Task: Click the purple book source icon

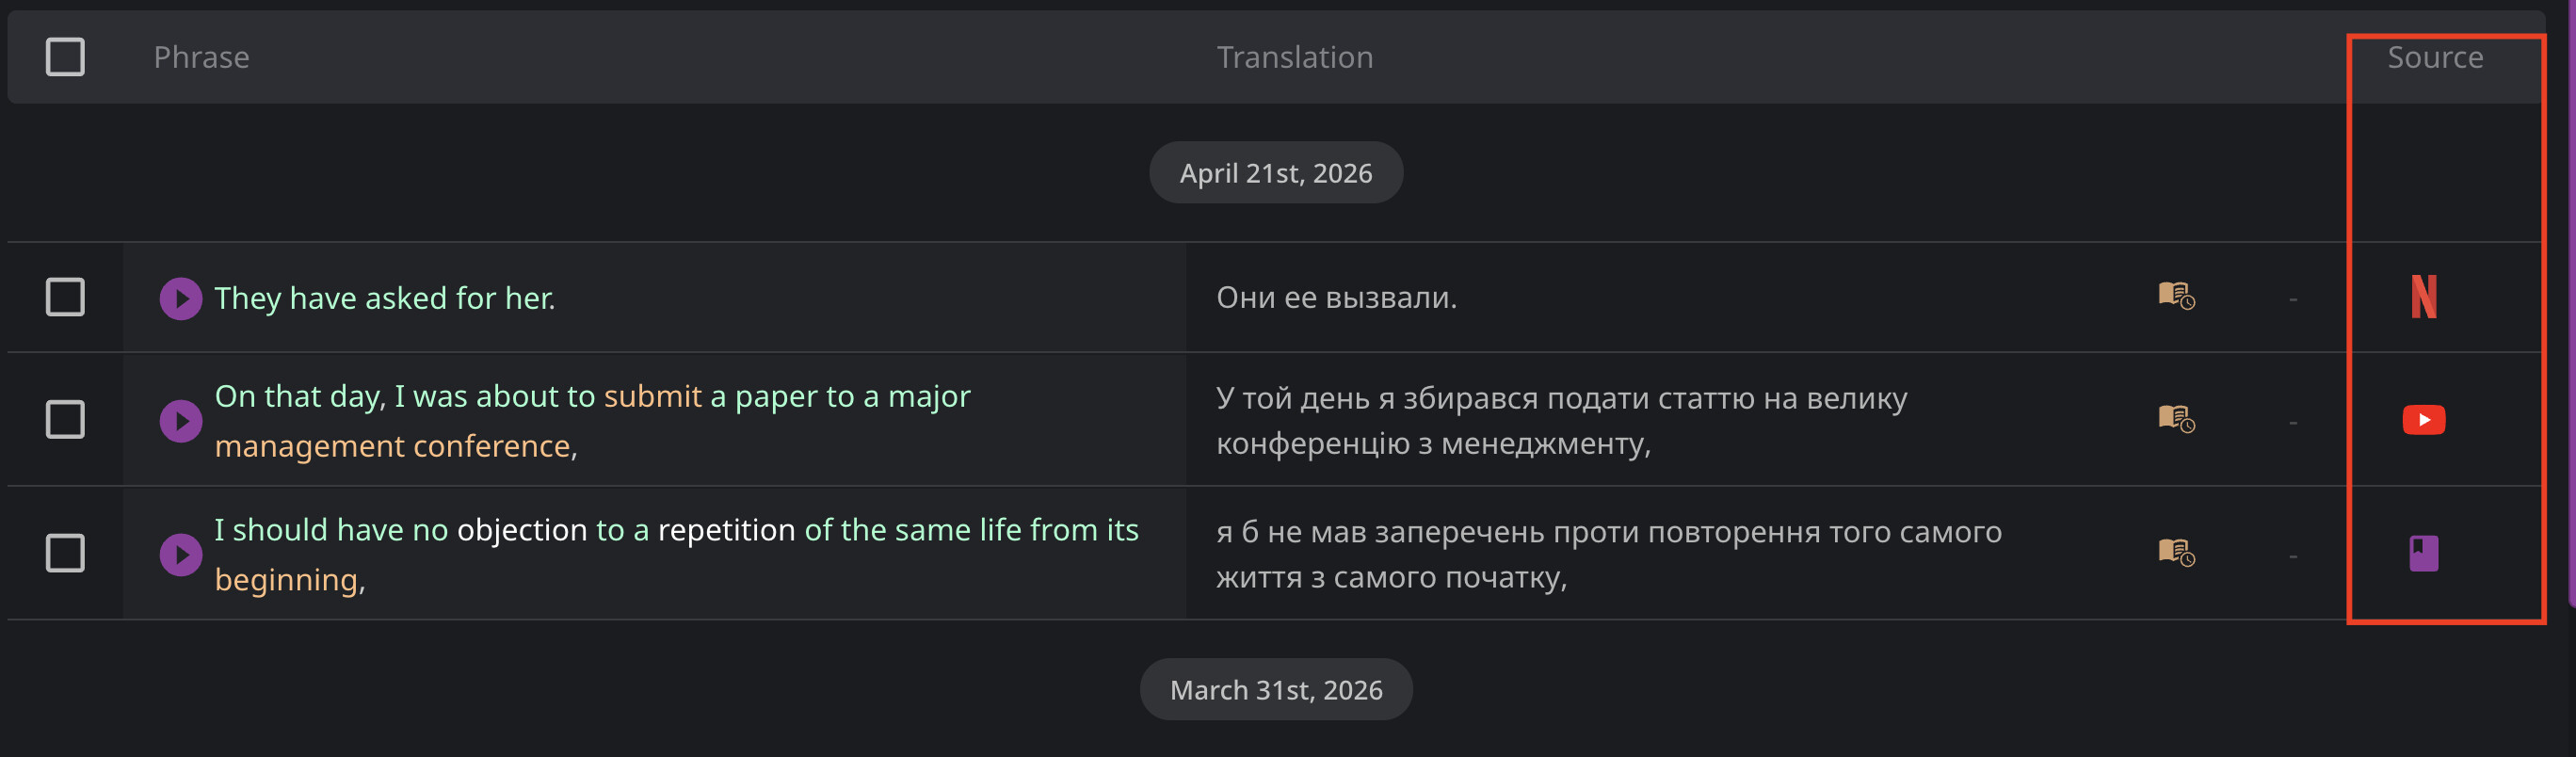Action: [2423, 553]
